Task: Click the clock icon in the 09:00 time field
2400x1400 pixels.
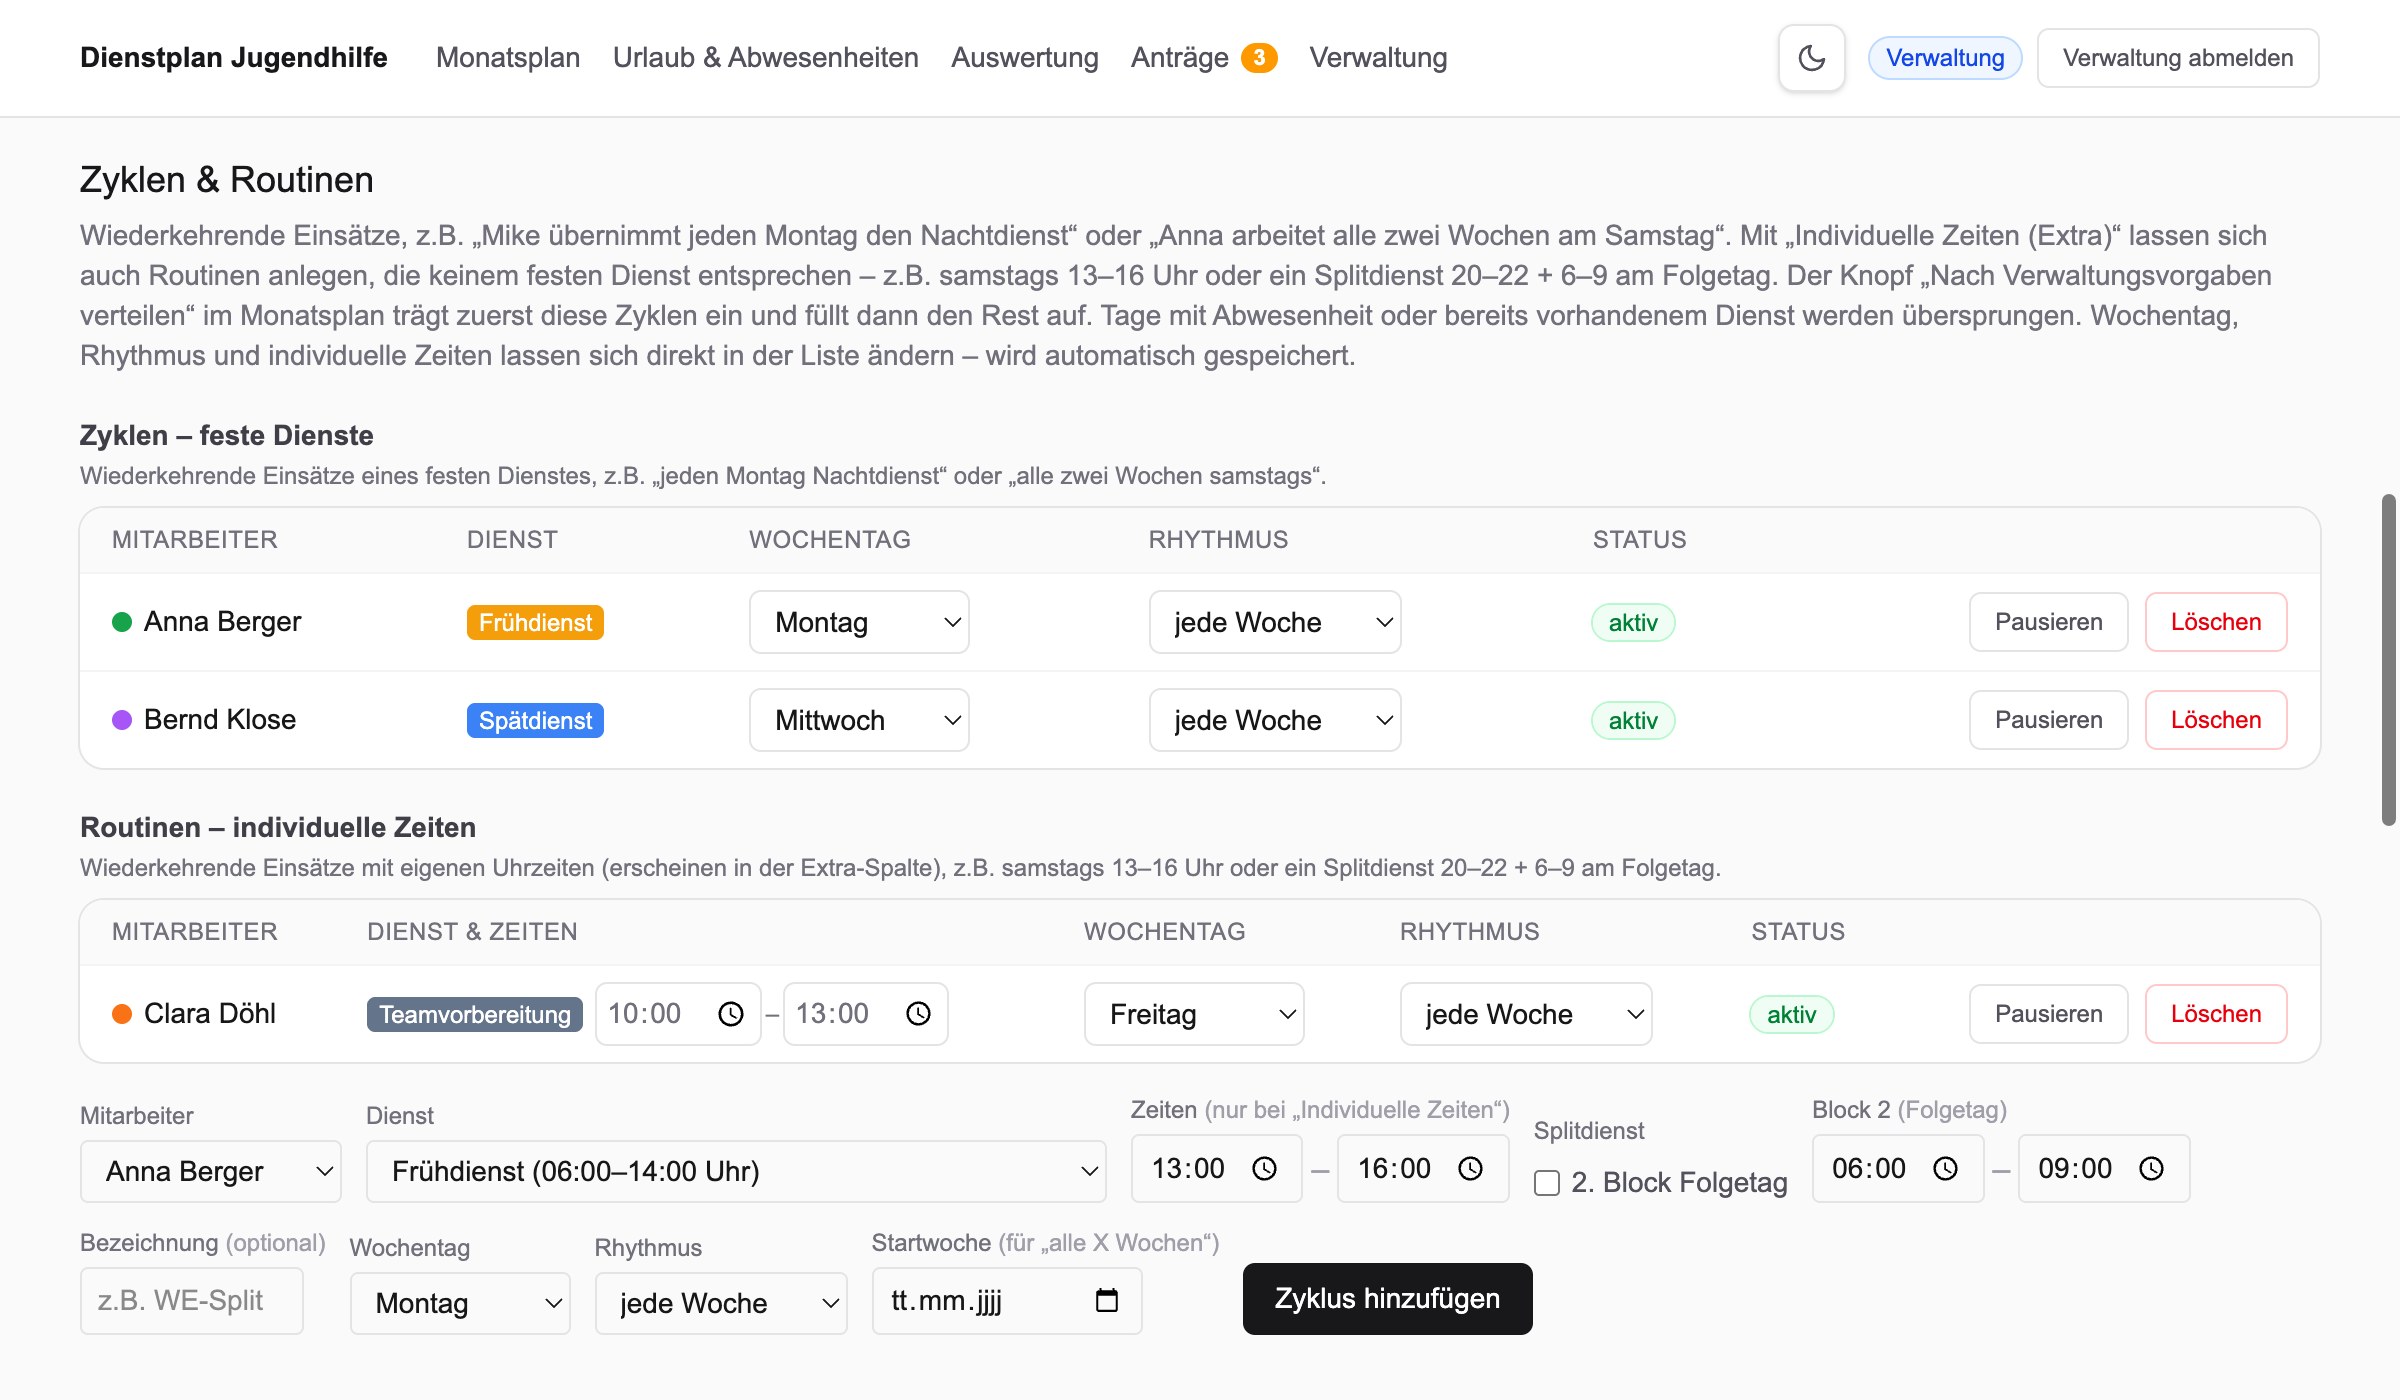Action: pos(2151,1168)
